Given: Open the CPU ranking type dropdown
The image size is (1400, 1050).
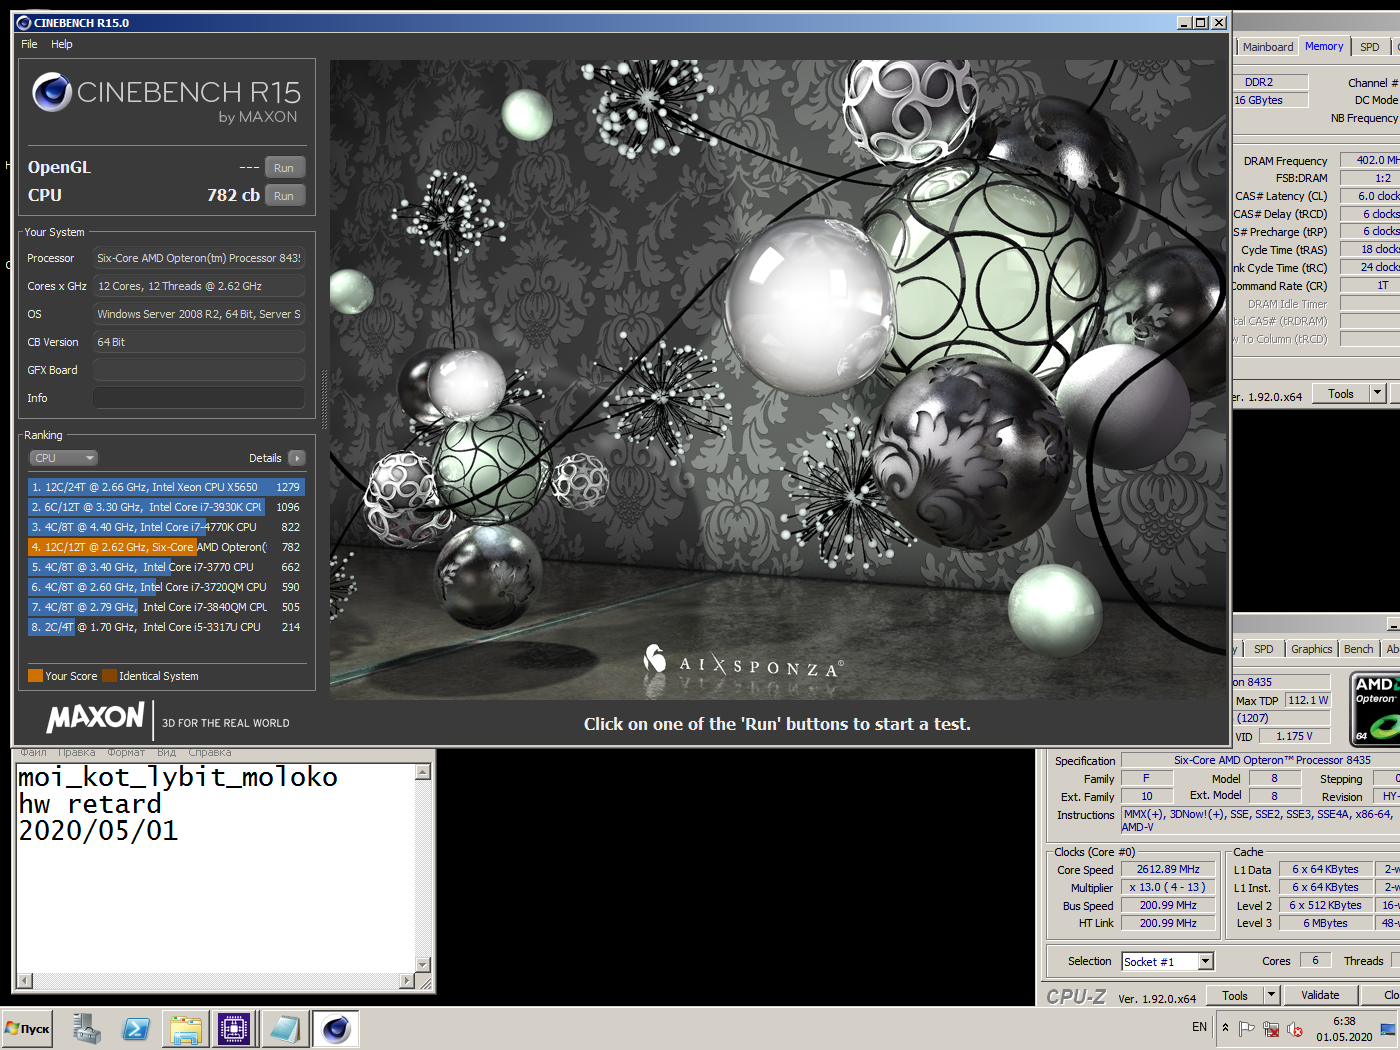Looking at the screenshot, I should click(63, 458).
